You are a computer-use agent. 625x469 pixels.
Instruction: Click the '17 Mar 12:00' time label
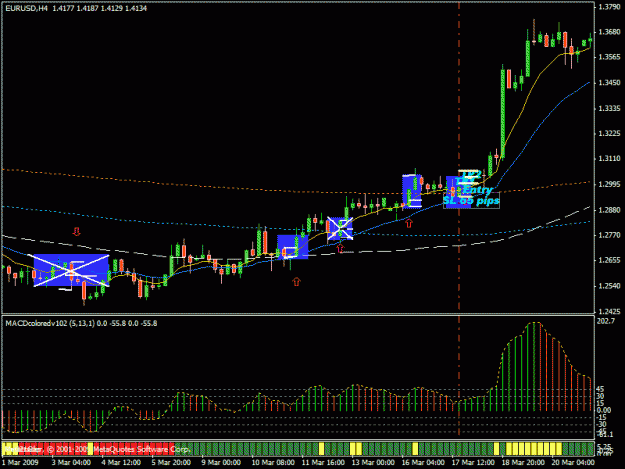(474, 463)
